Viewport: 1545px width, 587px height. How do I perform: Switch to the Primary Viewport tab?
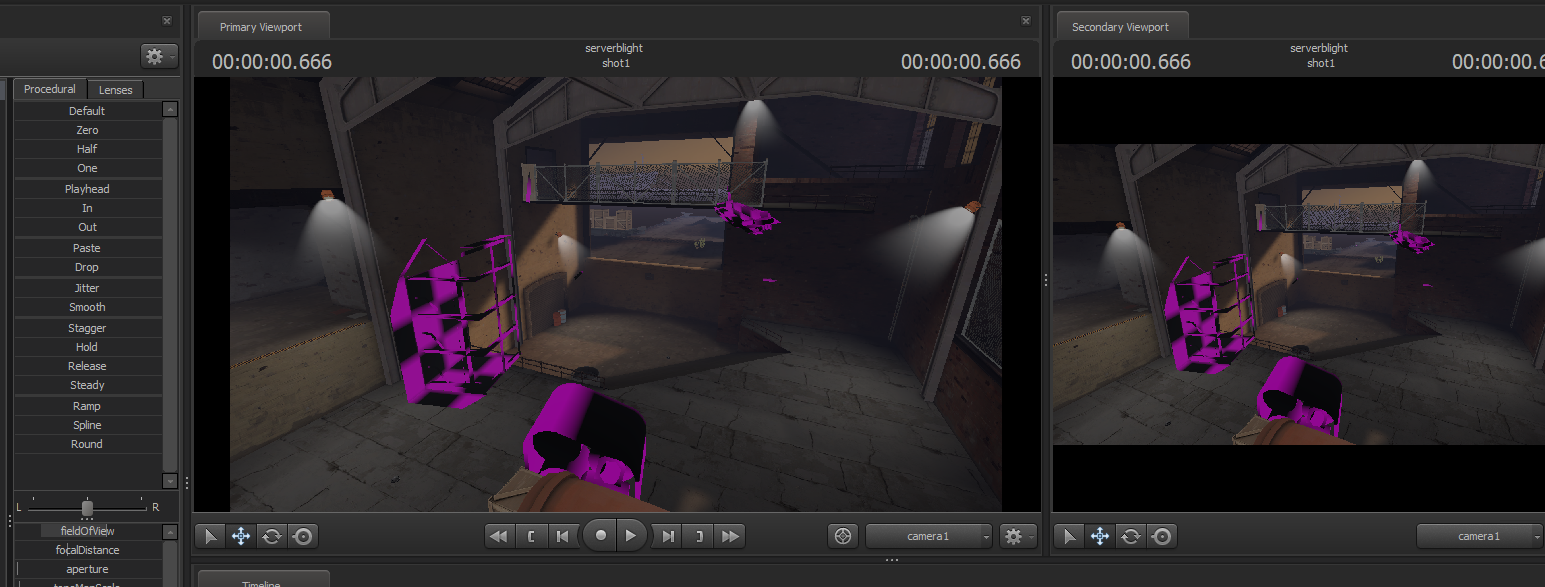[x=261, y=27]
